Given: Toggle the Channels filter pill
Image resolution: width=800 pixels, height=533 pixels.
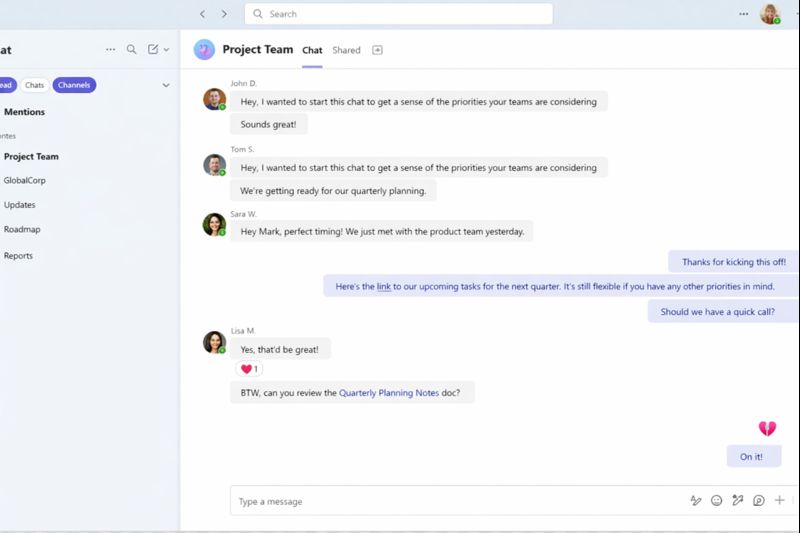Looking at the screenshot, I should 74,85.
